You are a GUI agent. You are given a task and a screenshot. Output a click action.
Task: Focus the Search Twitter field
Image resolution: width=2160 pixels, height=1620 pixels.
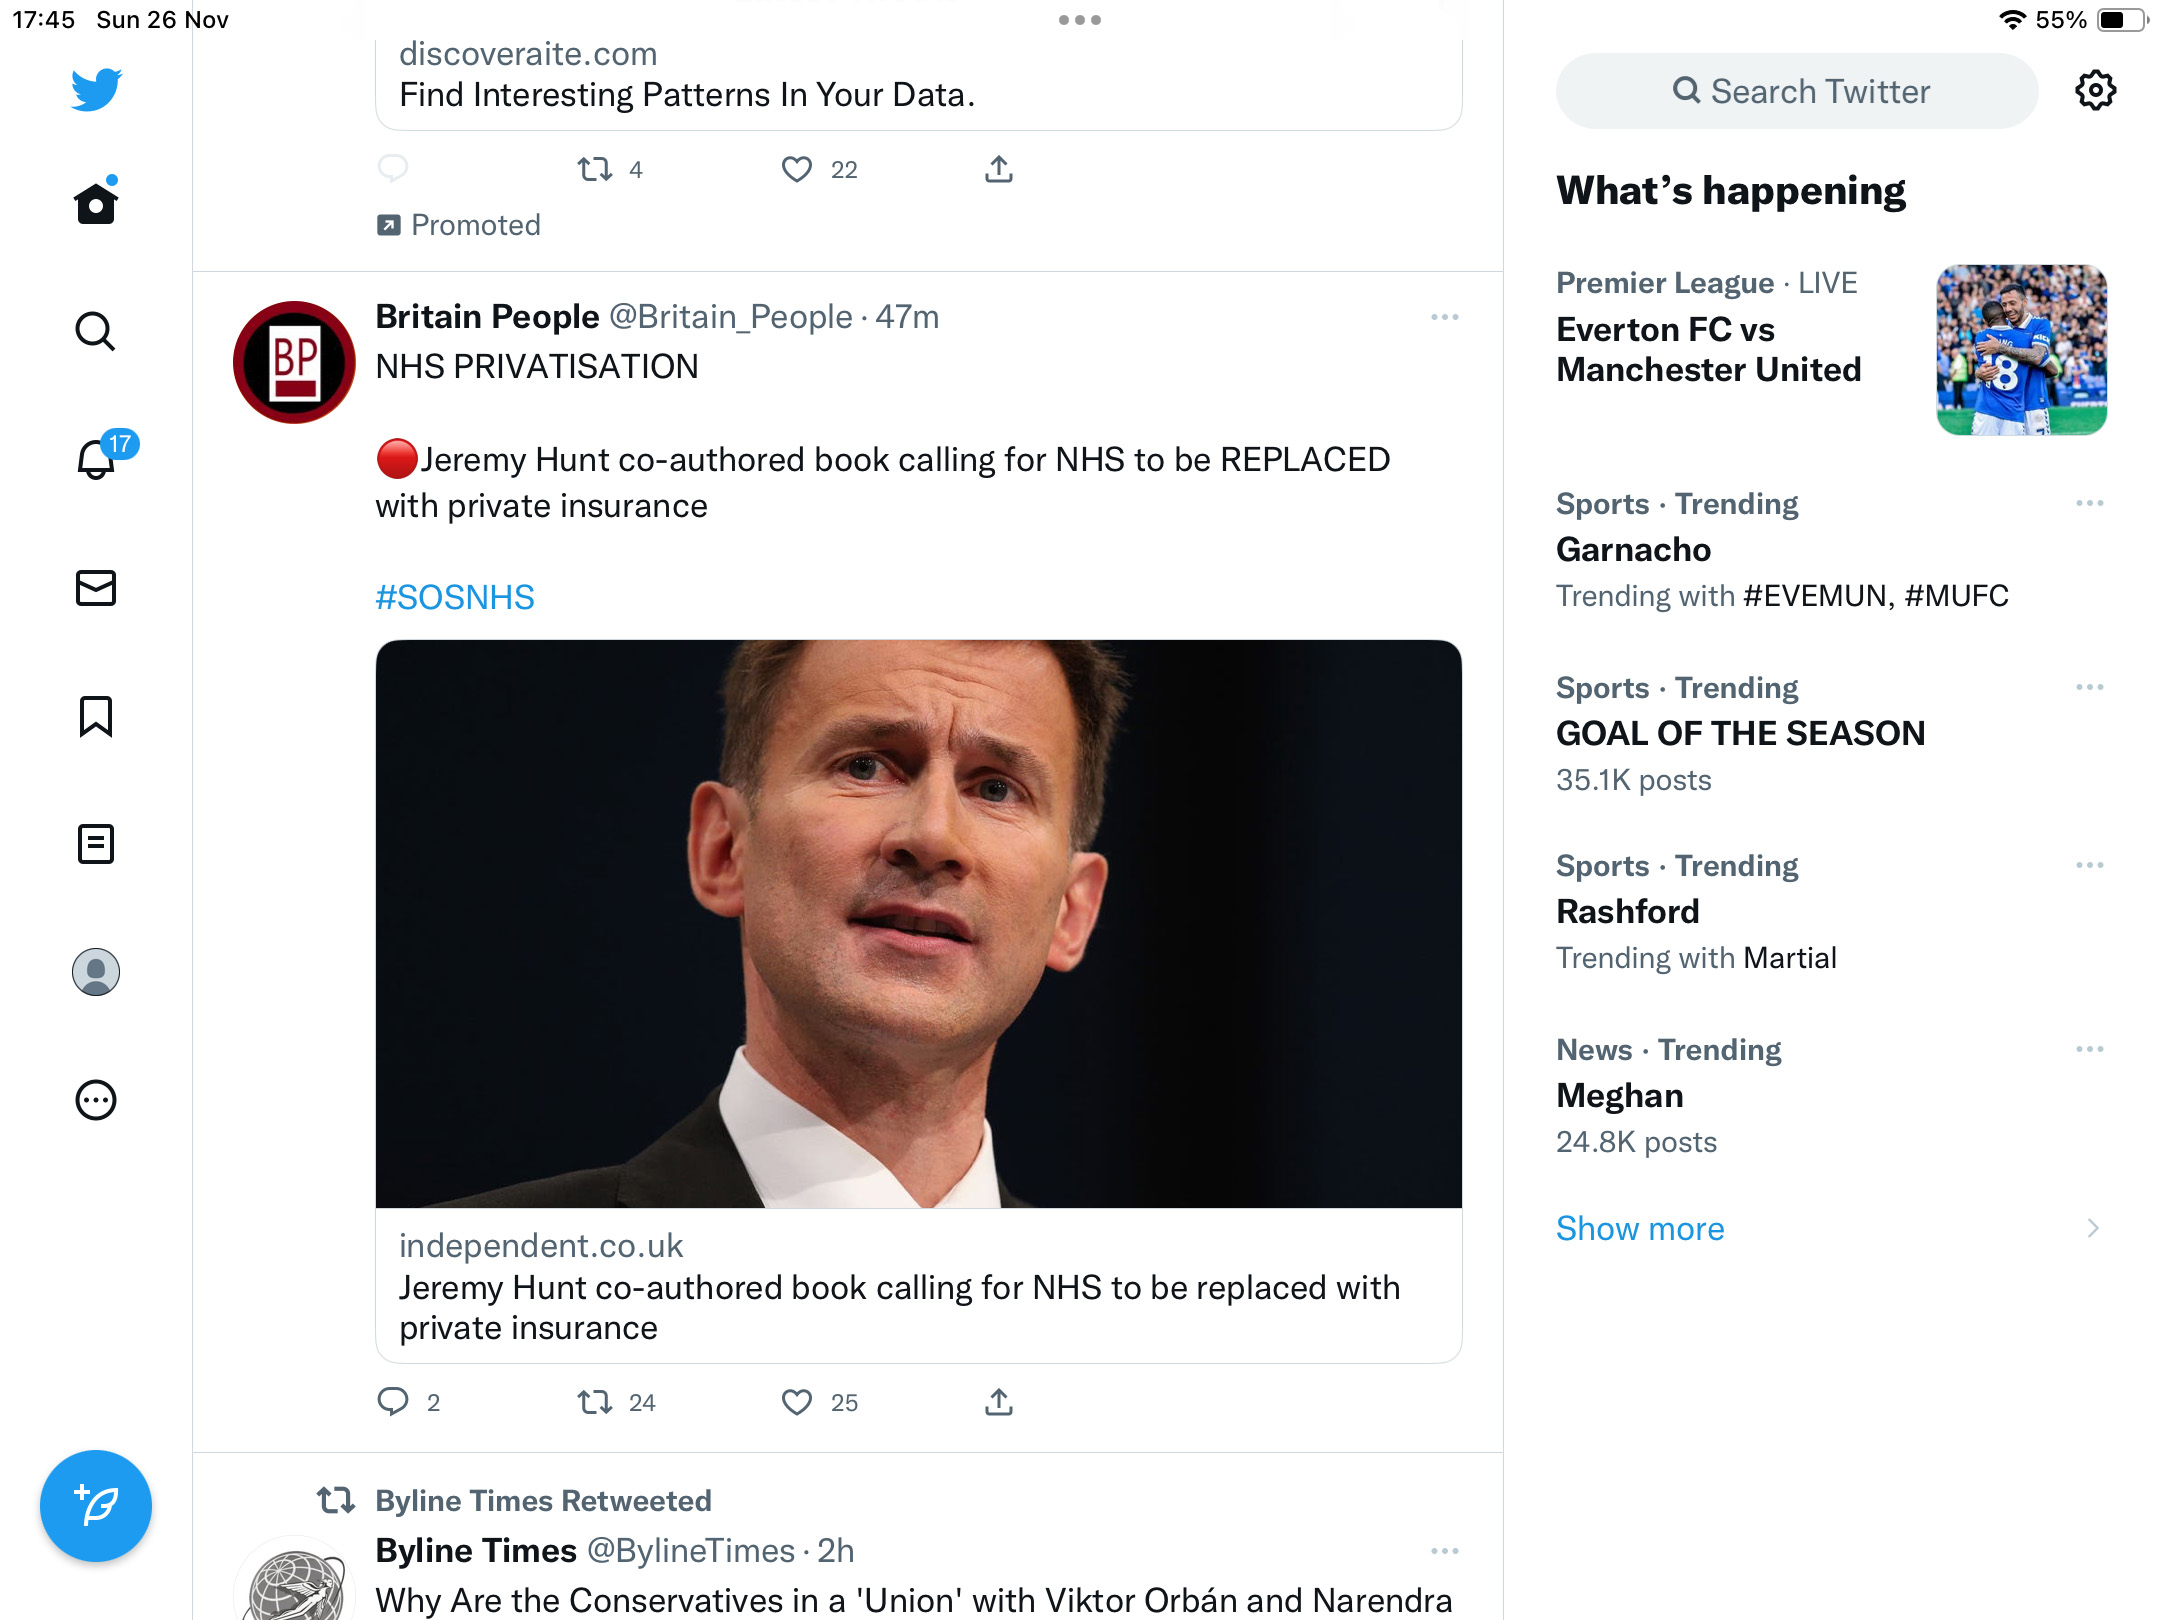tap(1797, 91)
